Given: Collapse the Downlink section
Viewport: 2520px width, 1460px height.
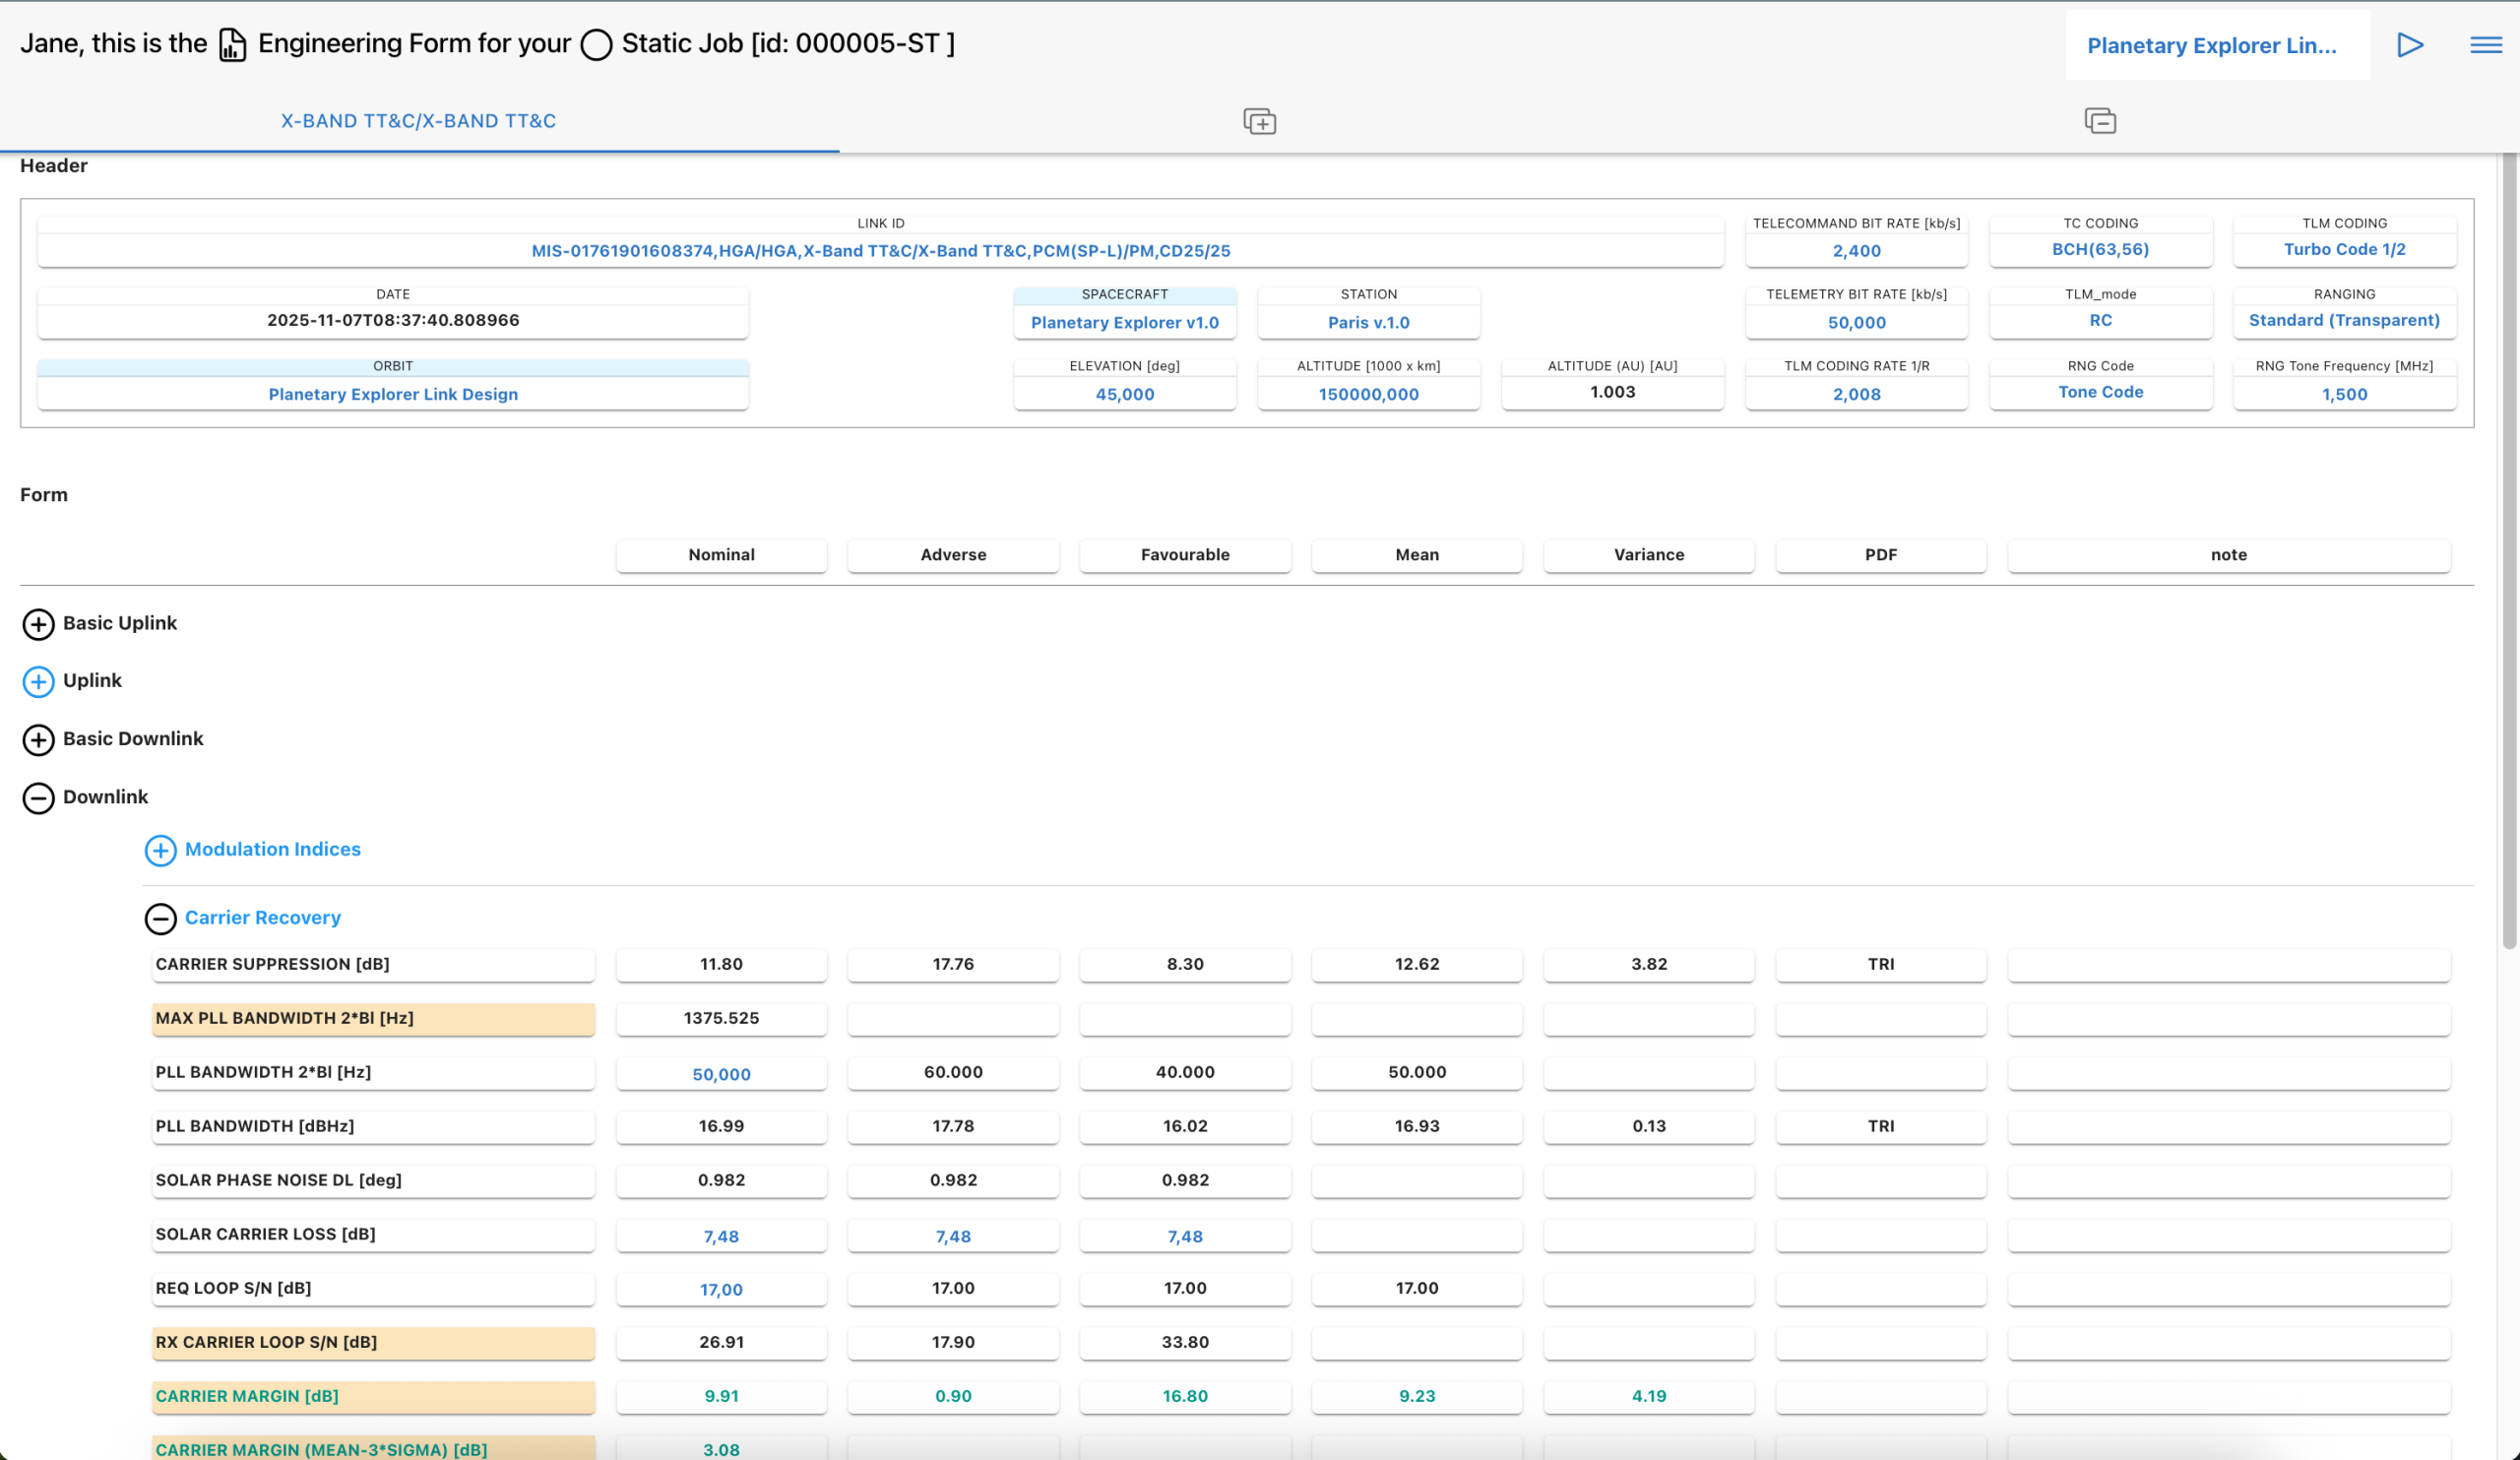Looking at the screenshot, I should [x=38, y=798].
